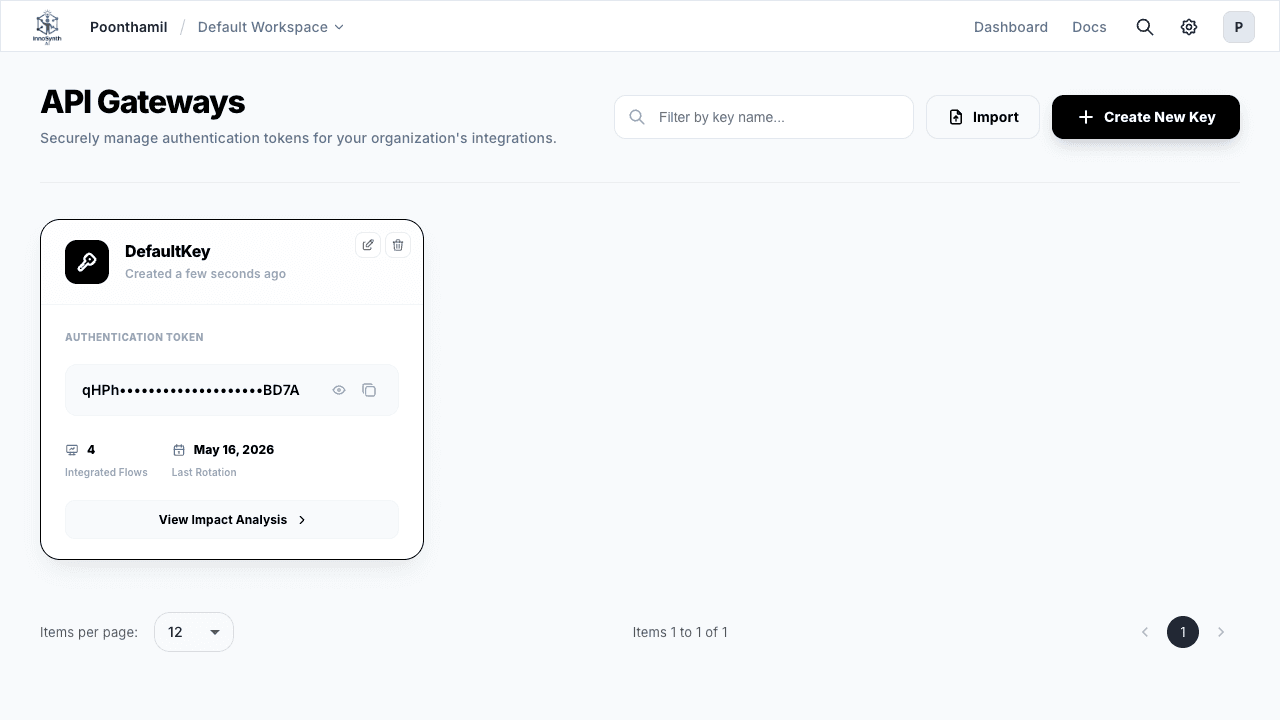Select page 1 in pagination
The width and height of the screenshot is (1280, 720).
[x=1183, y=632]
